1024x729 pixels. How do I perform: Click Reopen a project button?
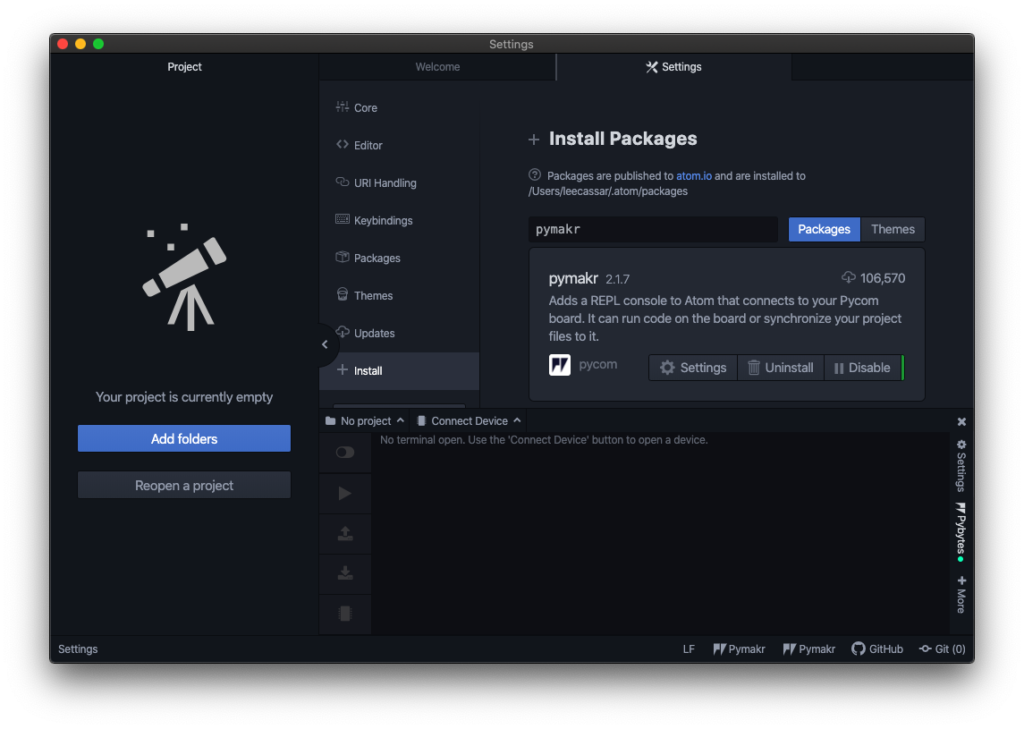coord(184,485)
